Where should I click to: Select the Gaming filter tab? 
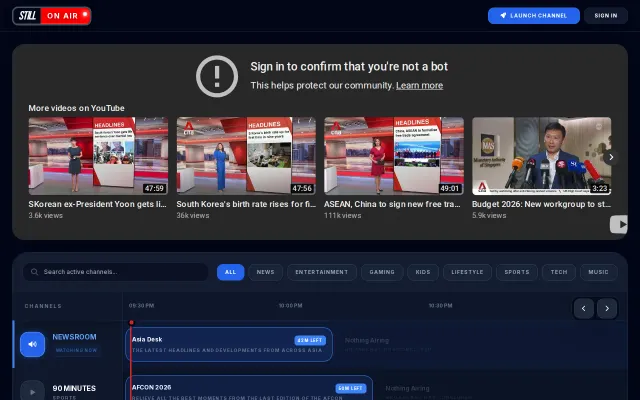382,272
